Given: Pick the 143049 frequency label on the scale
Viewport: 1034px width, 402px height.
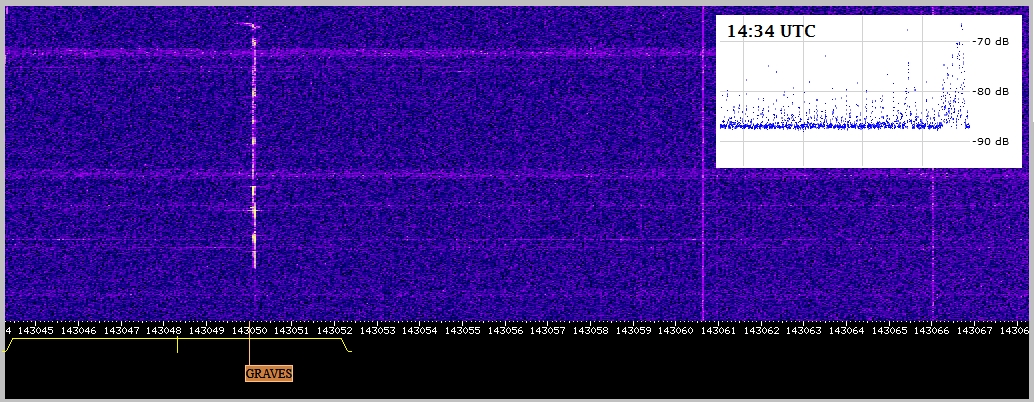Looking at the screenshot, I should click(x=206, y=330).
